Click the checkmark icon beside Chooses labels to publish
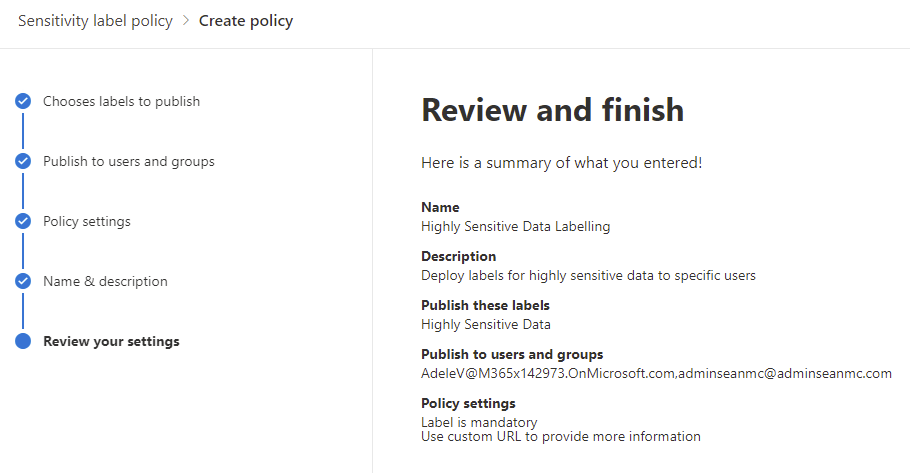The height and width of the screenshot is (473, 910). (23, 101)
